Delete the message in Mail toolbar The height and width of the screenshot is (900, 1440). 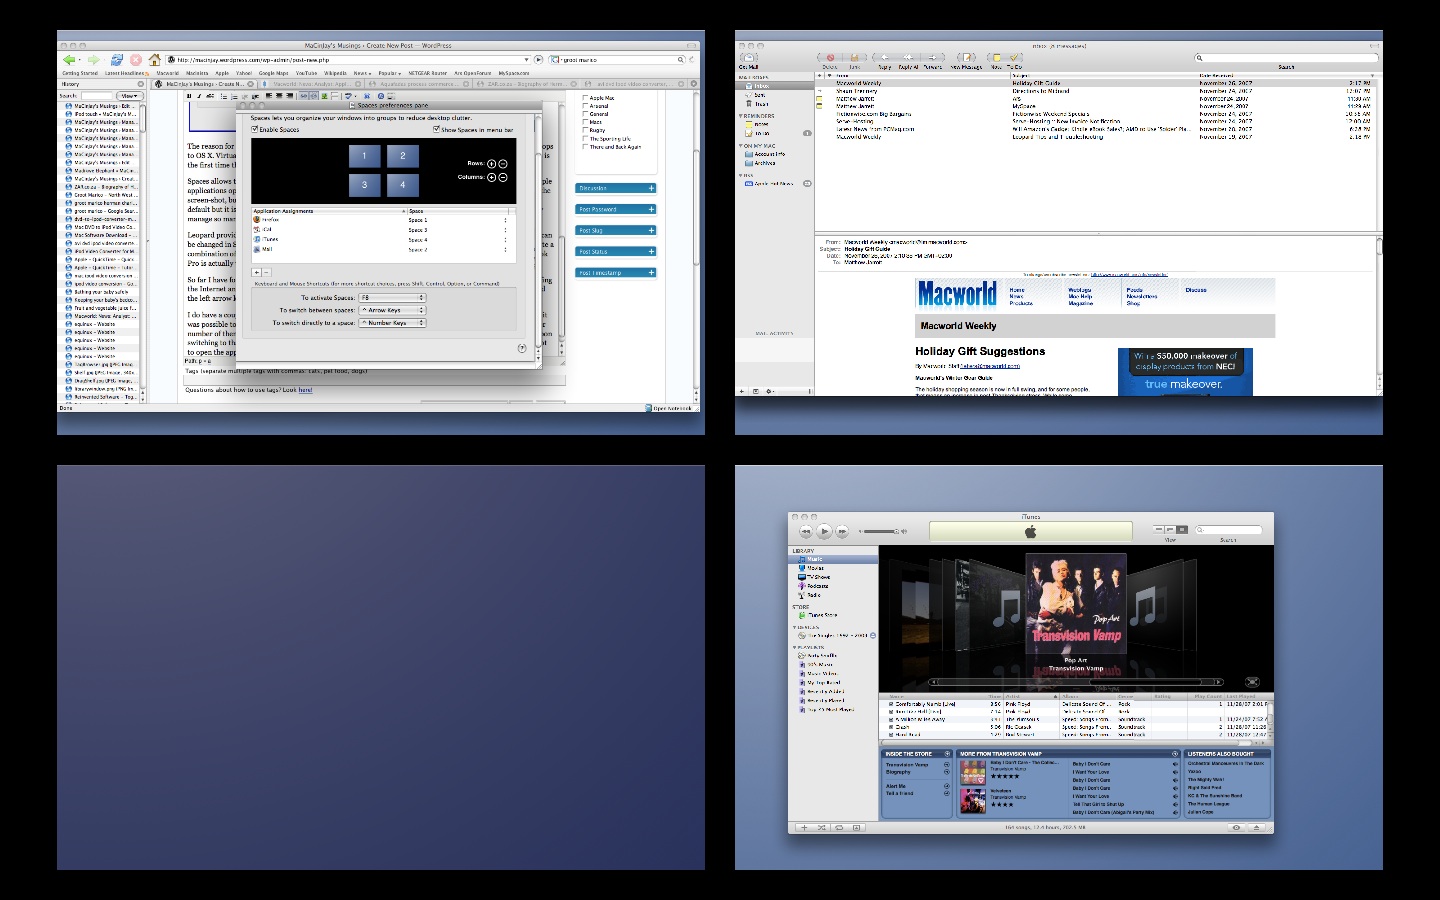pos(830,59)
